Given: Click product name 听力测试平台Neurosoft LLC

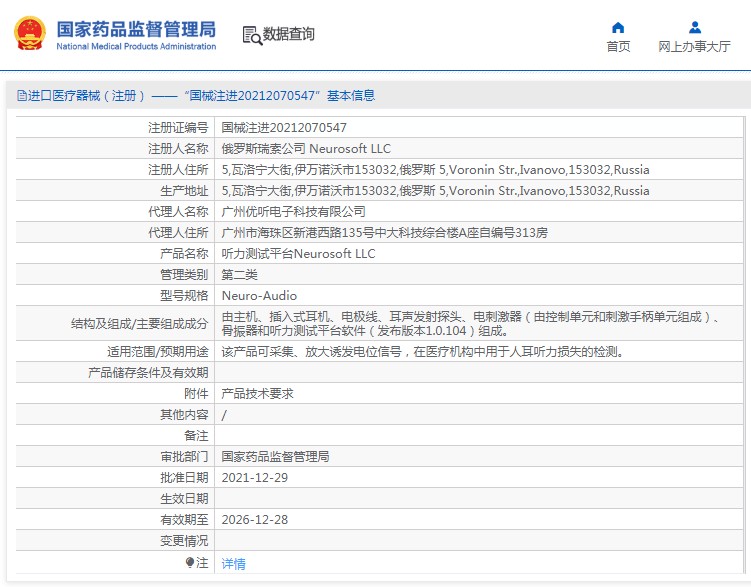Looking at the screenshot, I should click(x=298, y=254).
